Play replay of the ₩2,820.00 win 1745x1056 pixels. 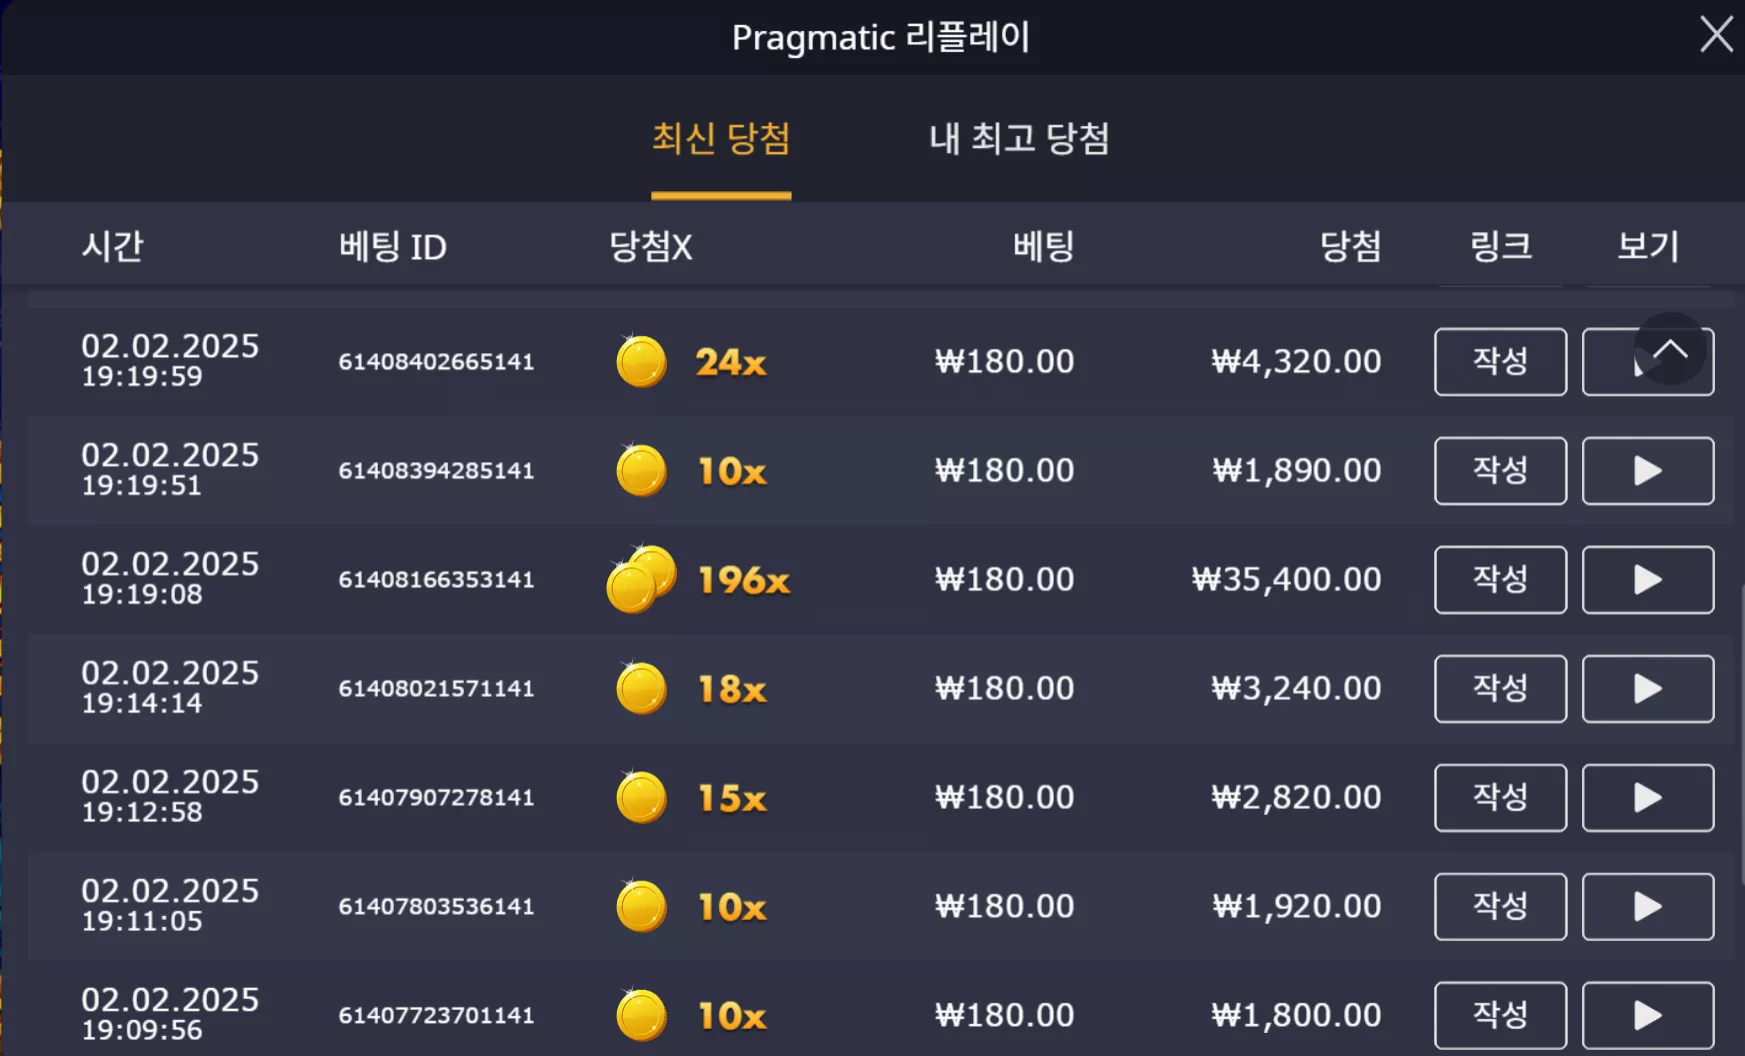click(x=1647, y=798)
